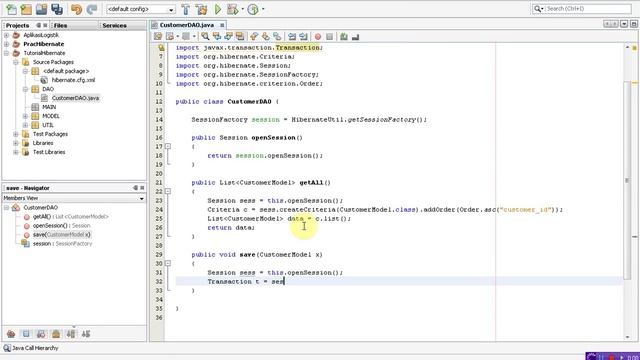Expand the AplikasiLogistik project node
This screenshot has height=360, width=640.
coord(7,35)
